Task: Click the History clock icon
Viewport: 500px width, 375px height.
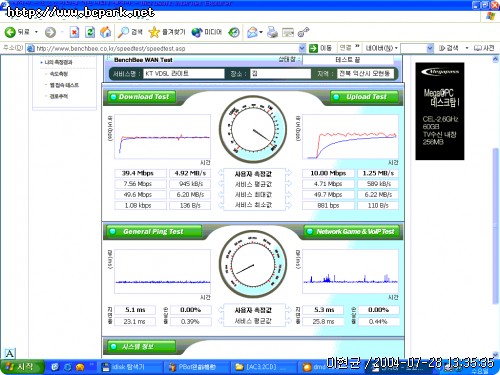Action: [234, 32]
